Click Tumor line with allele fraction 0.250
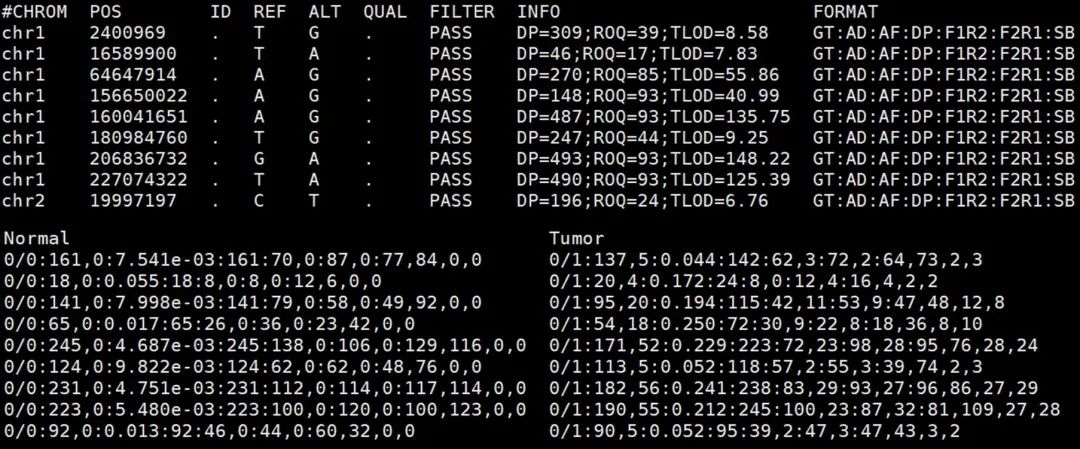This screenshot has height=449, width=1080. [x=766, y=323]
